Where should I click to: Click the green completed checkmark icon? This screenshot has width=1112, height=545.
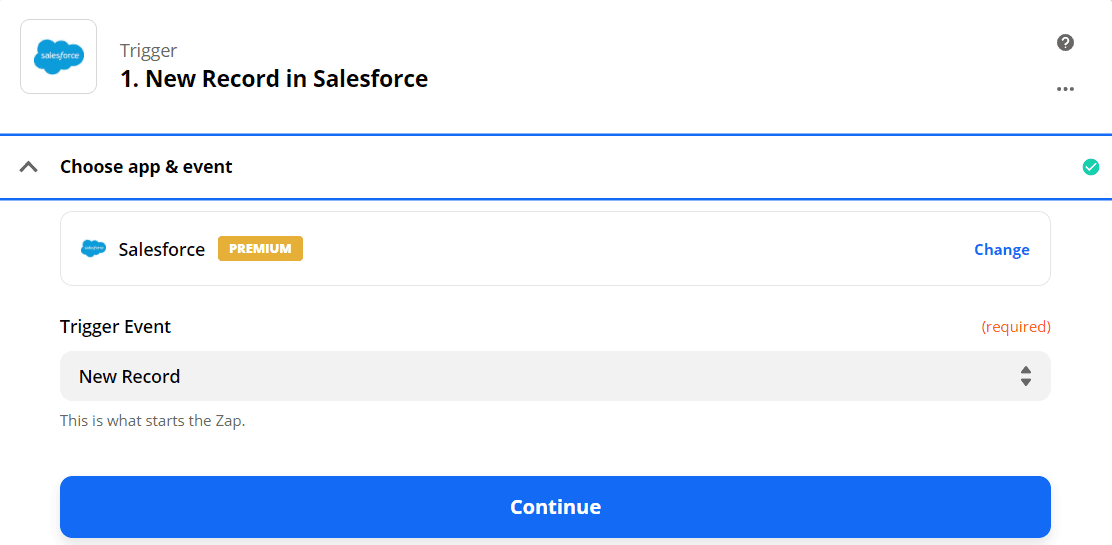[1091, 167]
